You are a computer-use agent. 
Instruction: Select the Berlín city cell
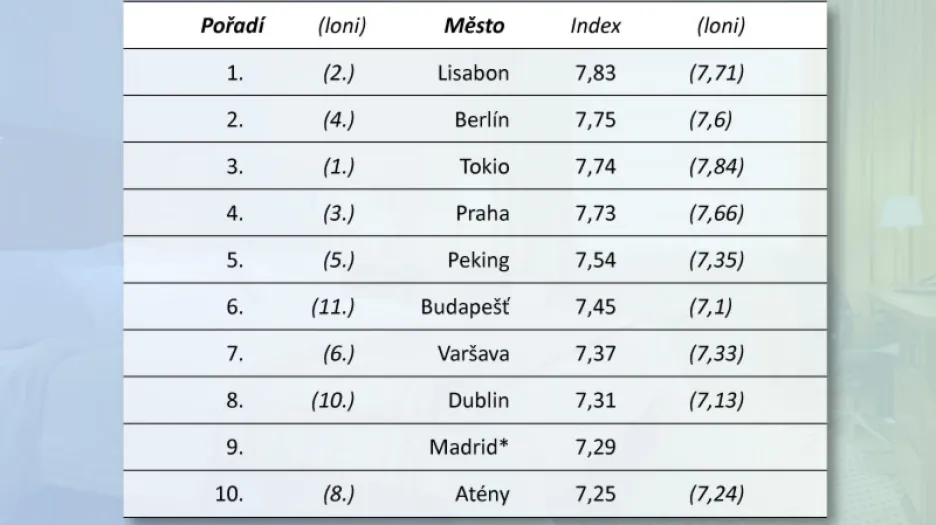(482, 119)
